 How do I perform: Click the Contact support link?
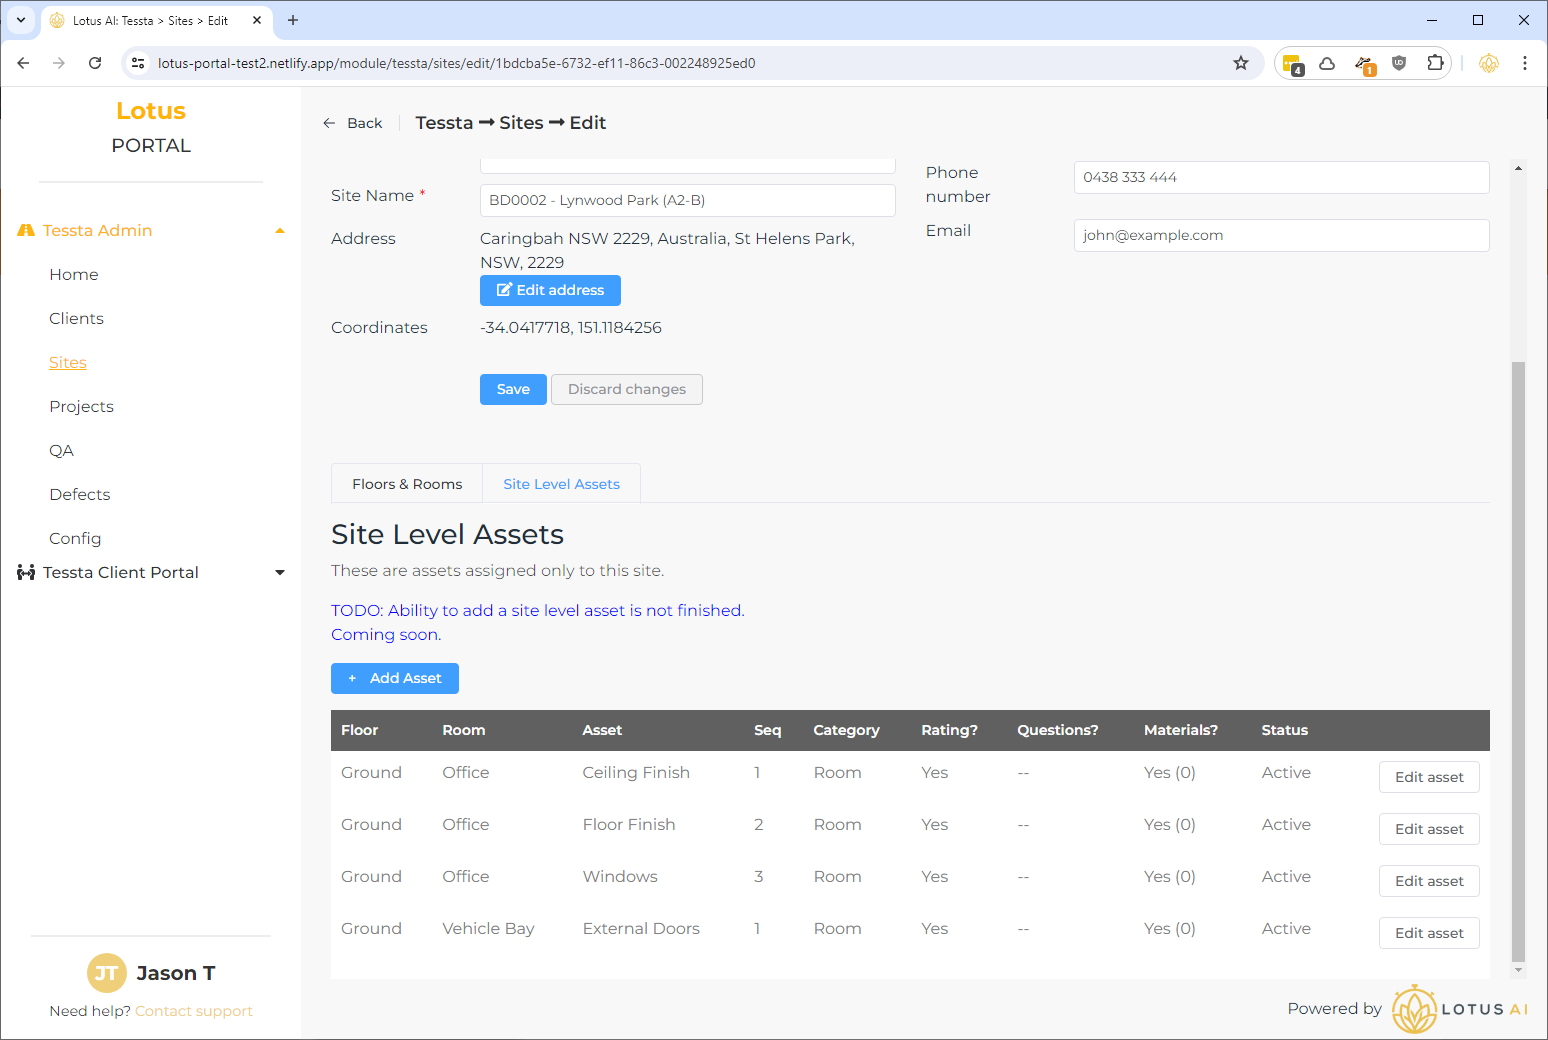(194, 1011)
